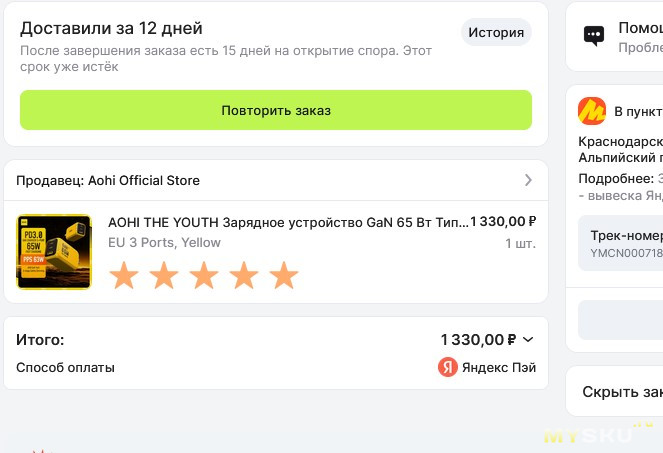This screenshot has height=453, width=663.
Task: Click the Скрыть заказ button
Action: (x=622, y=392)
